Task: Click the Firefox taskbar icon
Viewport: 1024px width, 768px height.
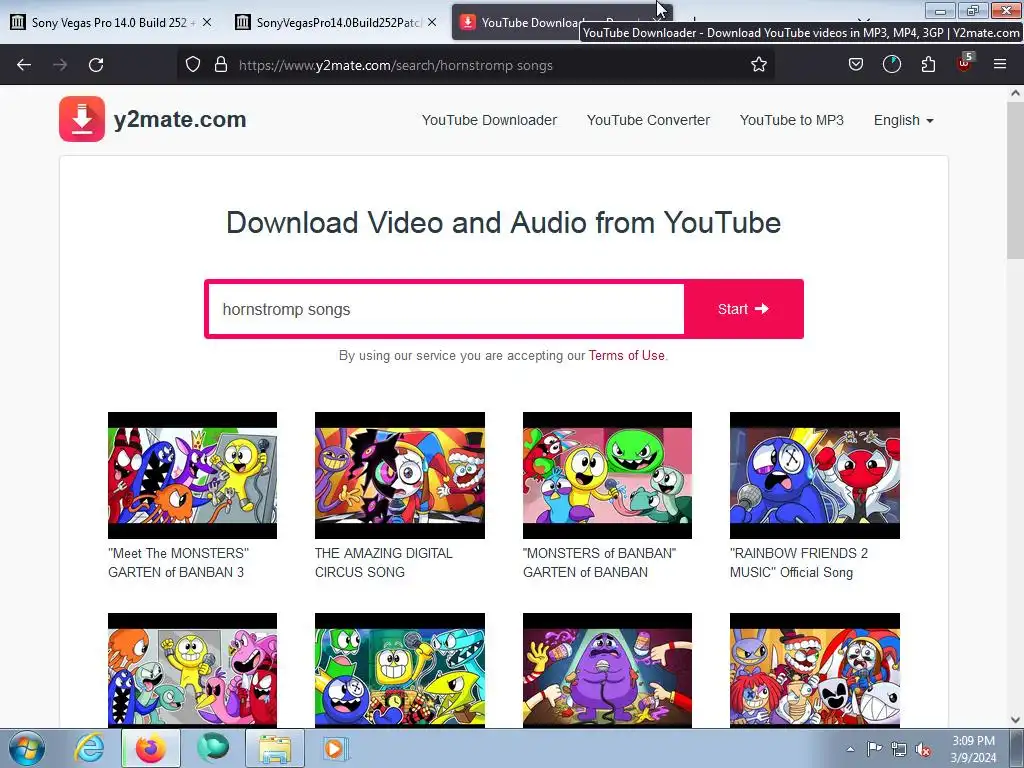Action: (151, 748)
